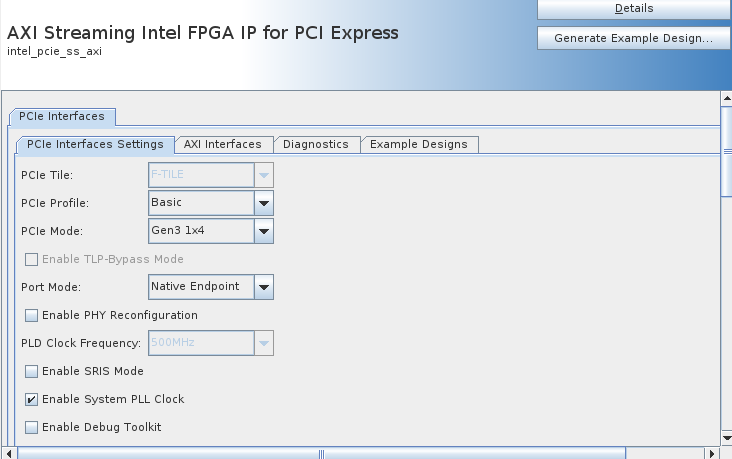Open the Diagnostics tab

tap(316, 144)
